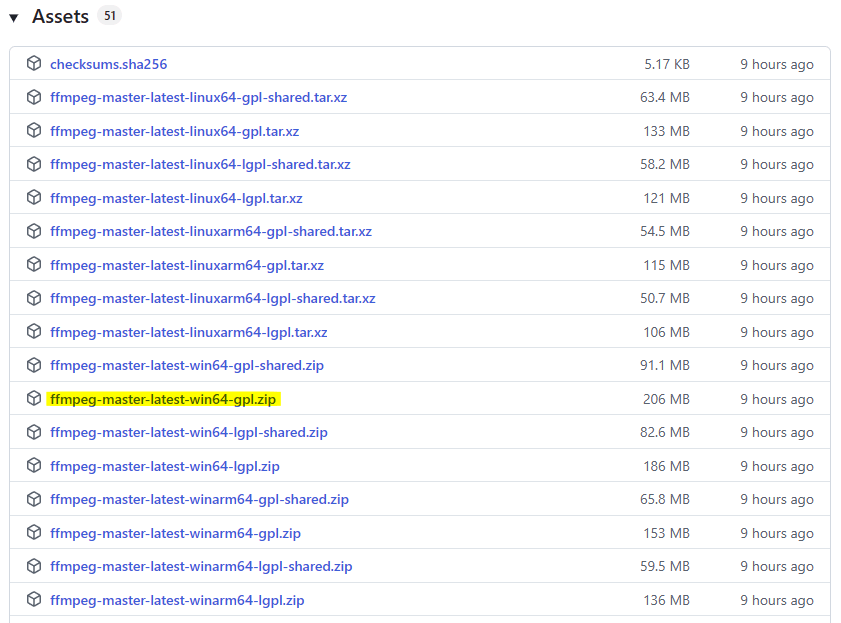Download ffmpeg-master-latest-linuxarm64-lgpl.tar.xz
This screenshot has width=841, height=623.
pos(188,332)
